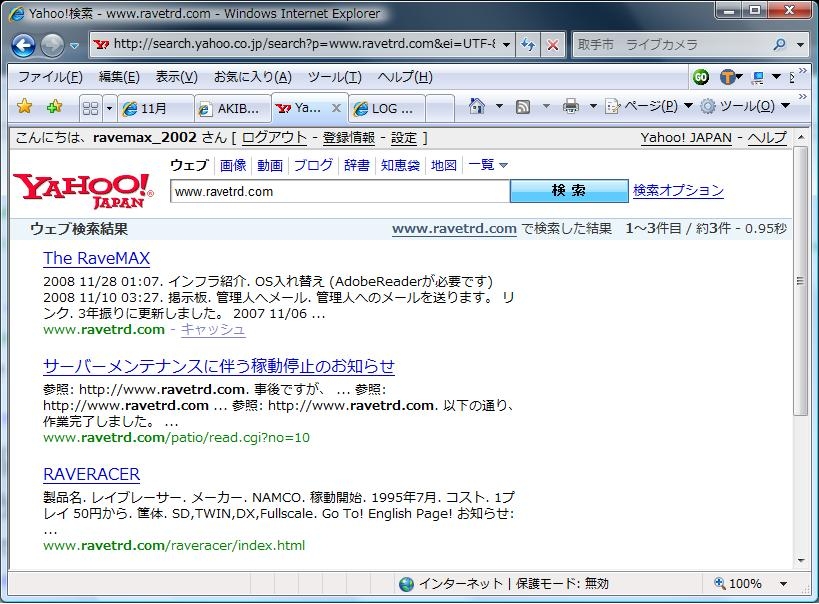Refresh the page with the Refresh icon

pyautogui.click(x=528, y=45)
